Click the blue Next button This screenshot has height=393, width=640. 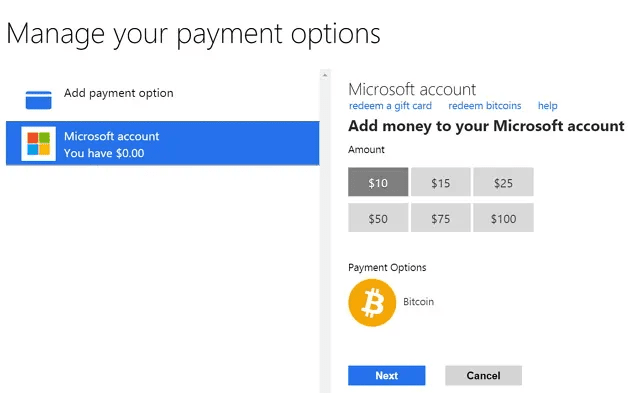pyautogui.click(x=387, y=375)
